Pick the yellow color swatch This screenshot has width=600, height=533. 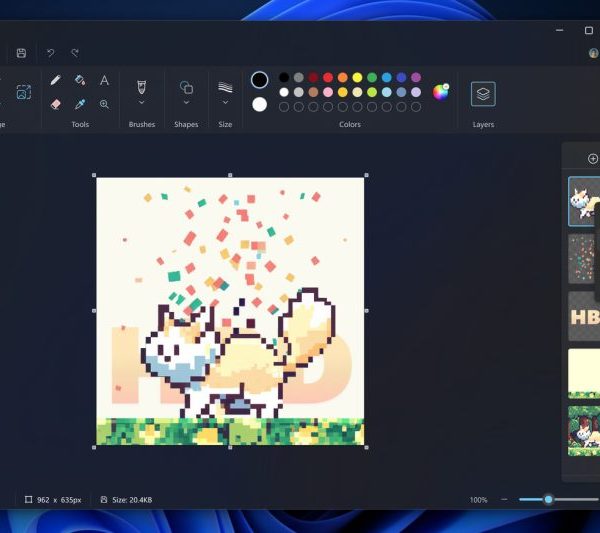click(x=357, y=78)
